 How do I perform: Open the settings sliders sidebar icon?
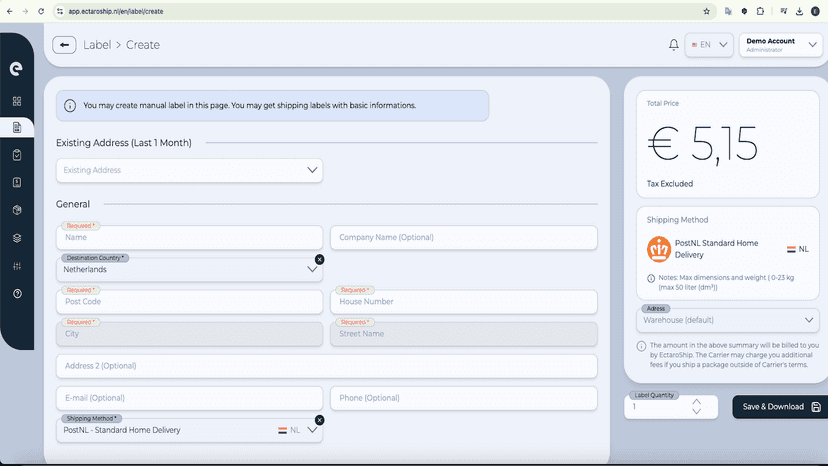click(17, 266)
